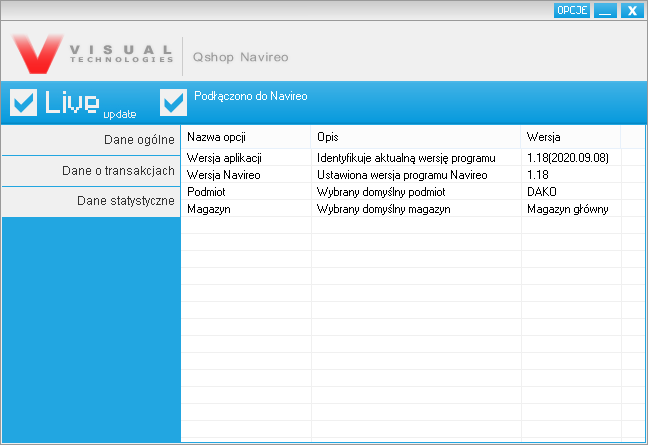
Task: Close the Qshop Navireo window
Action: coord(632,10)
